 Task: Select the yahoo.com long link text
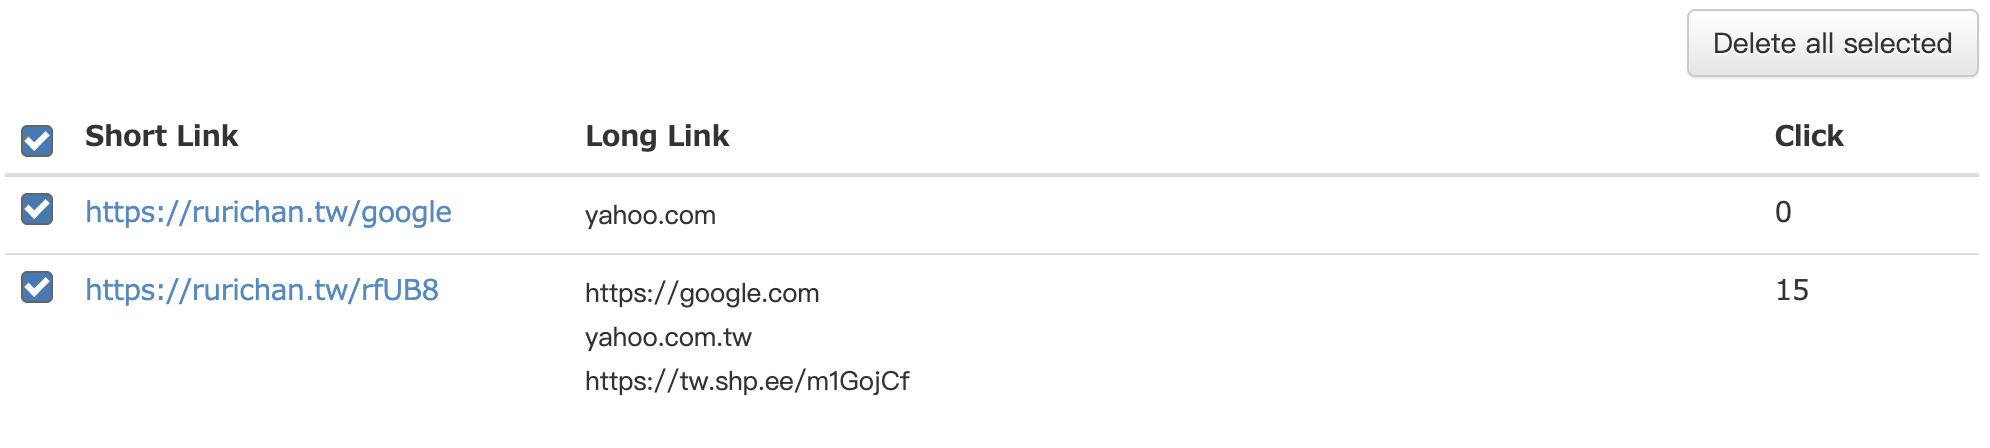[650, 215]
